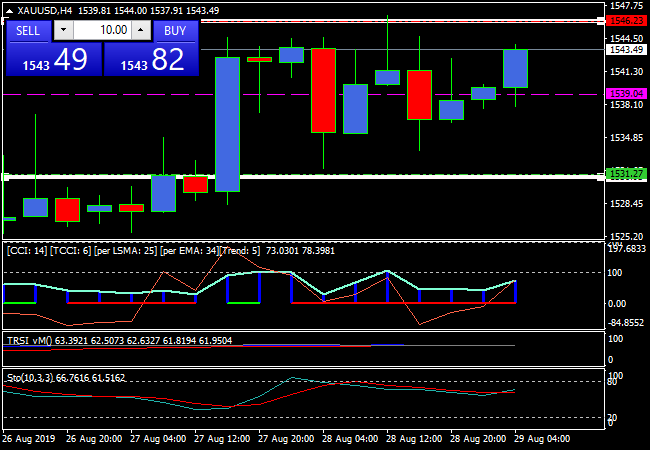Click the last blue candle at 29 Aug 04:00
This screenshot has height=450, width=650.
pyautogui.click(x=515, y=68)
